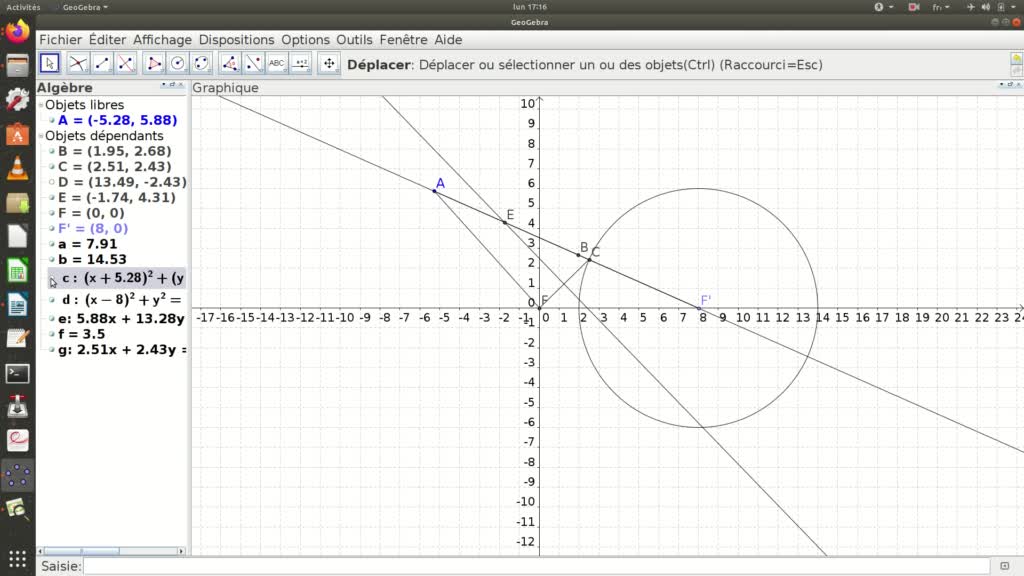The width and height of the screenshot is (1024, 576).
Task: Select the angle measurement tool
Action: [x=230, y=64]
